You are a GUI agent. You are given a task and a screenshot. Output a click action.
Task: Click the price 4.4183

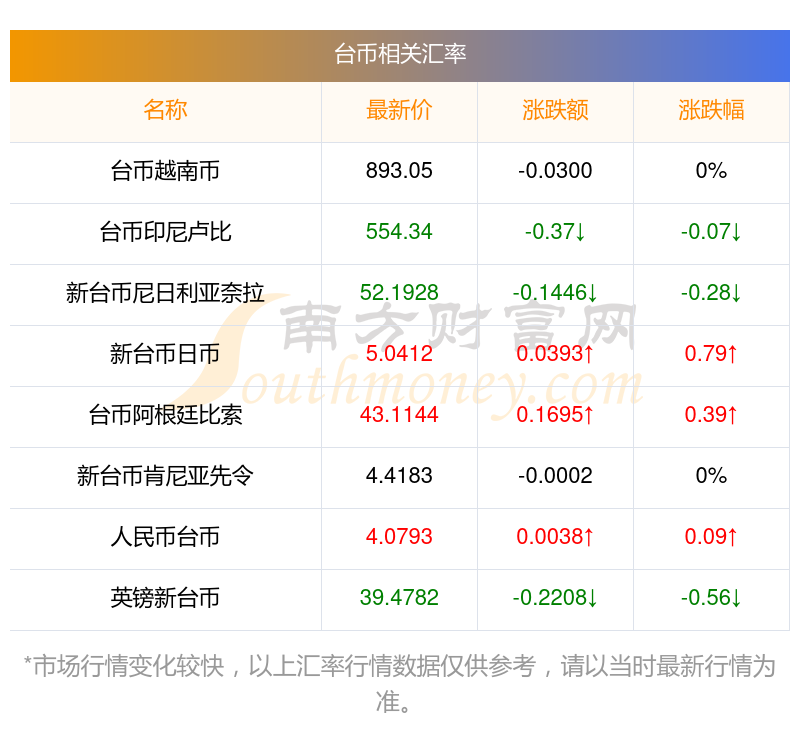pyautogui.click(x=399, y=476)
